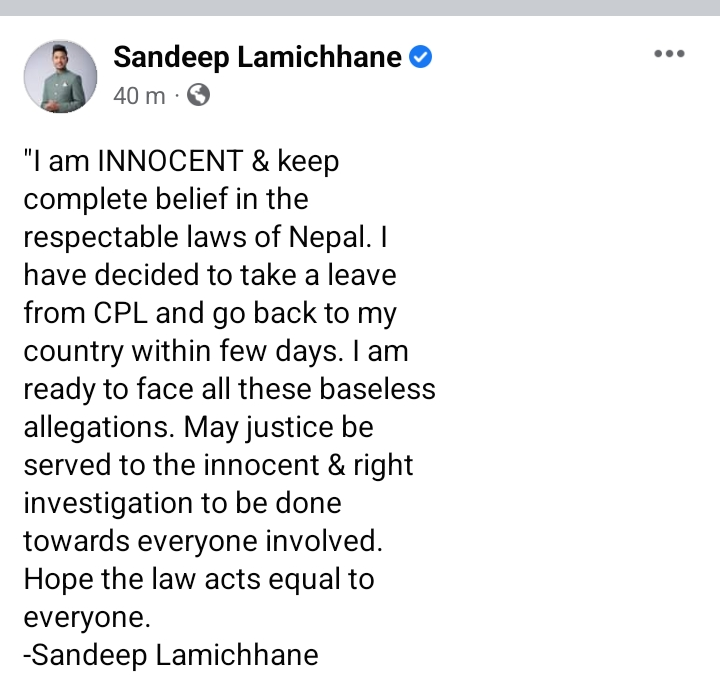Open the three-dot post options menu

[669, 55]
